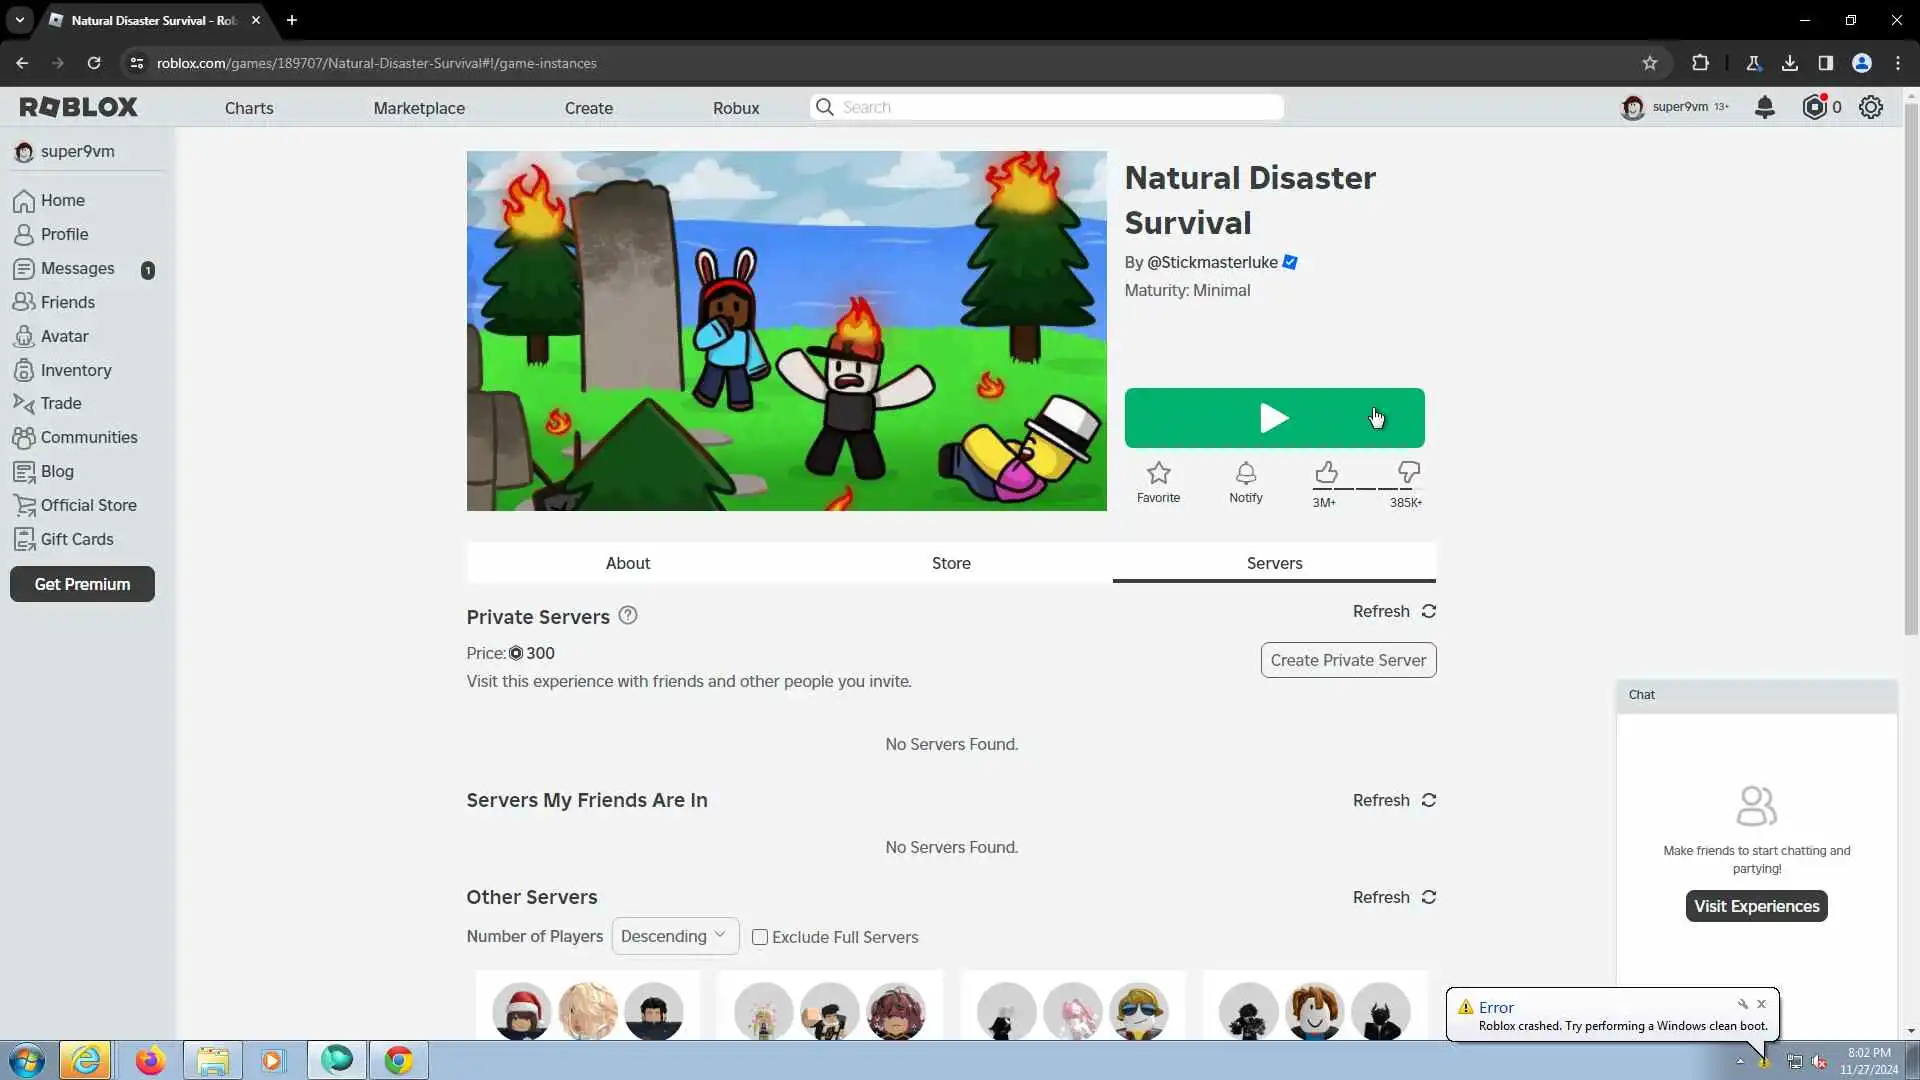Show hidden system tray icons
The image size is (1920, 1080).
tap(1739, 1061)
